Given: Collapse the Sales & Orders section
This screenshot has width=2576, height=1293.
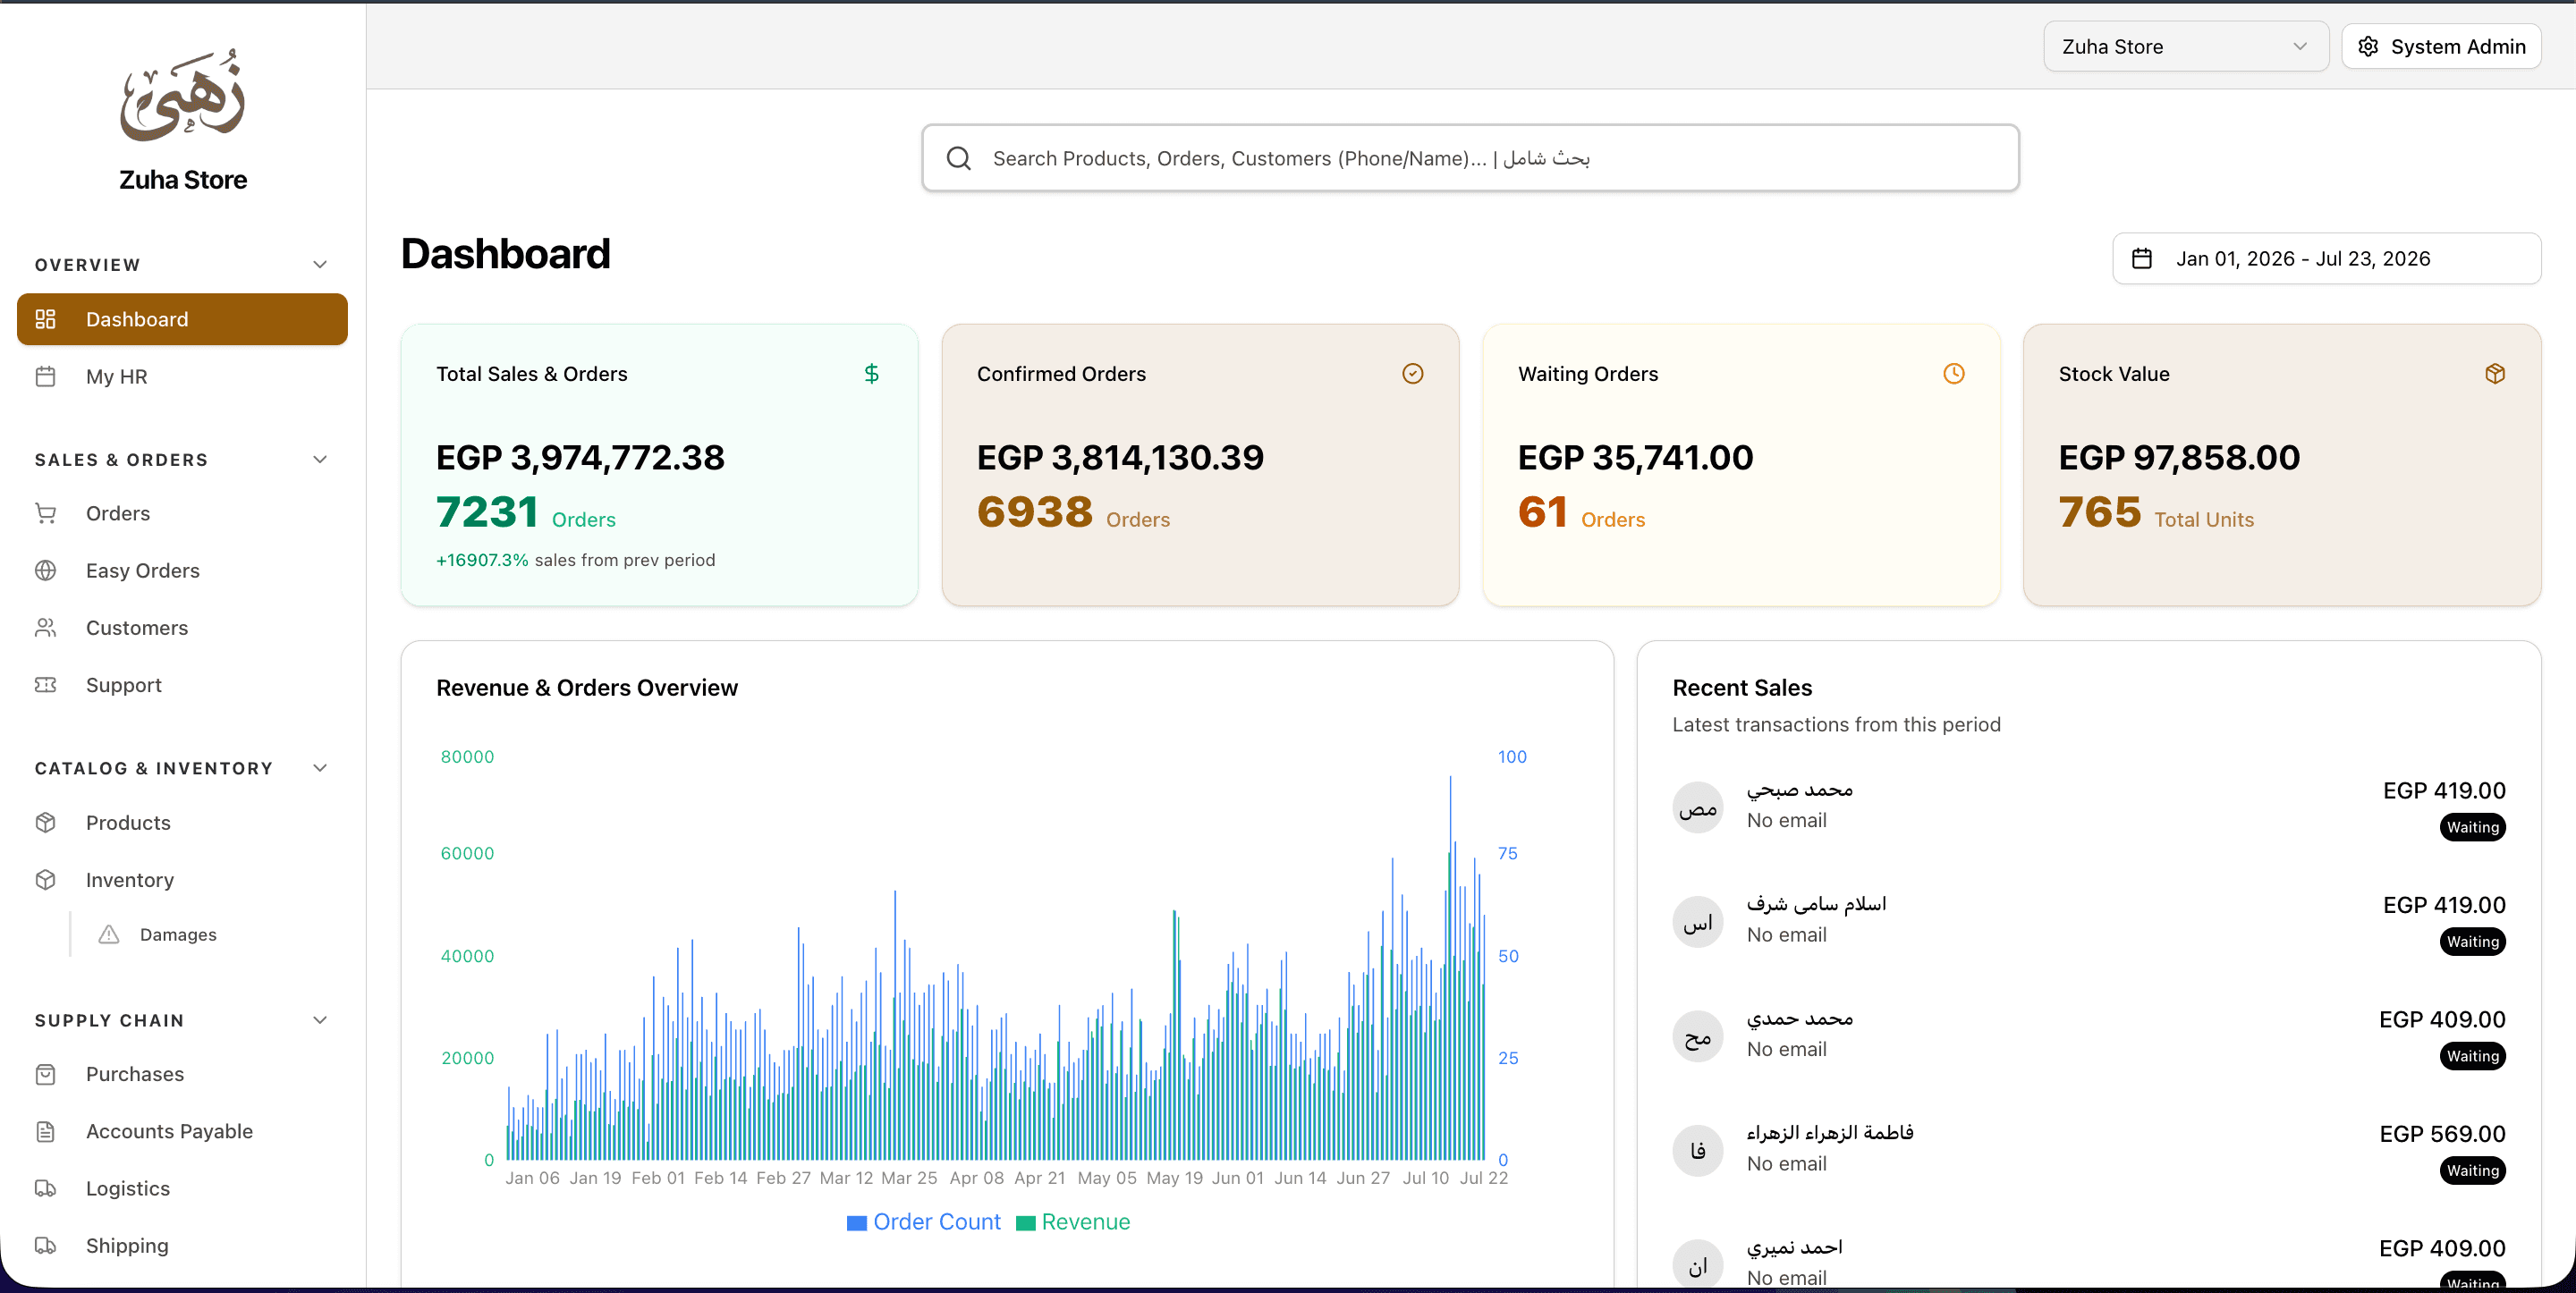Looking at the screenshot, I should point(320,459).
